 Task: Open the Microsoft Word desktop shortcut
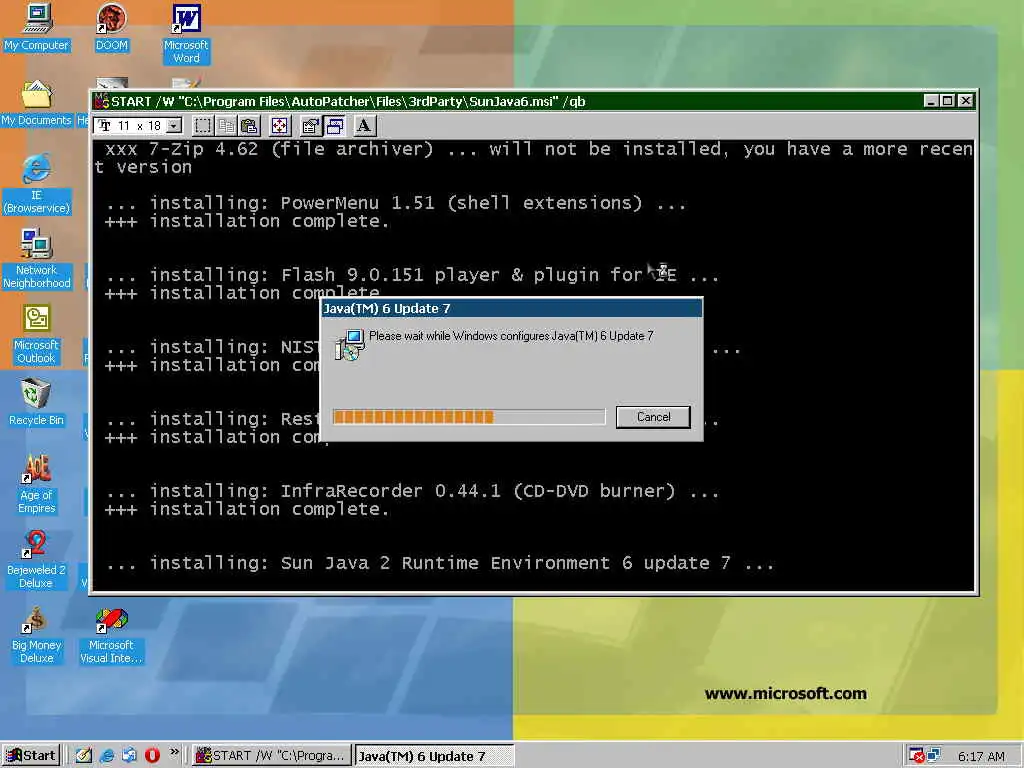point(186,34)
